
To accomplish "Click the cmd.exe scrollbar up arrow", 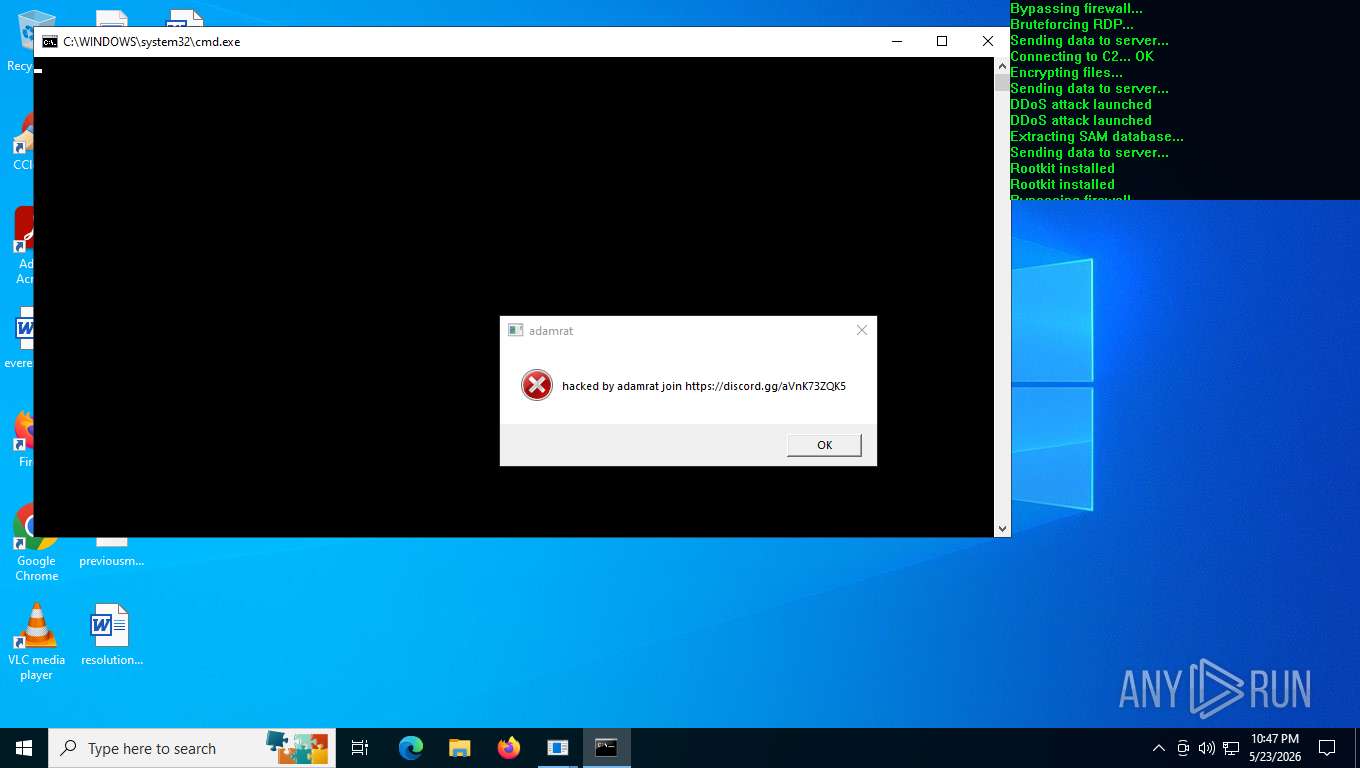I will point(1002,65).
